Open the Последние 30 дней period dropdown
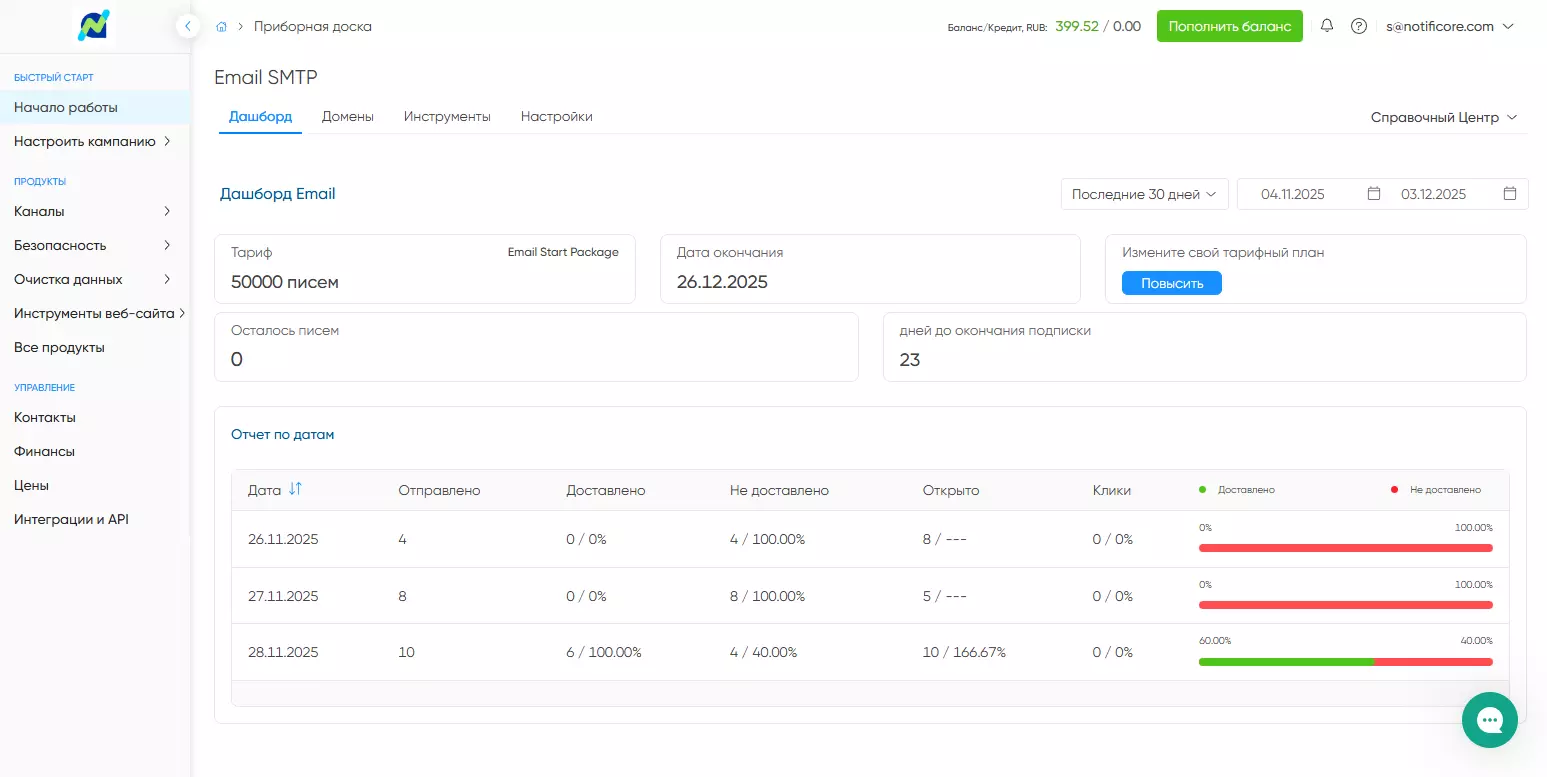This screenshot has height=777, width=1547. [1144, 194]
